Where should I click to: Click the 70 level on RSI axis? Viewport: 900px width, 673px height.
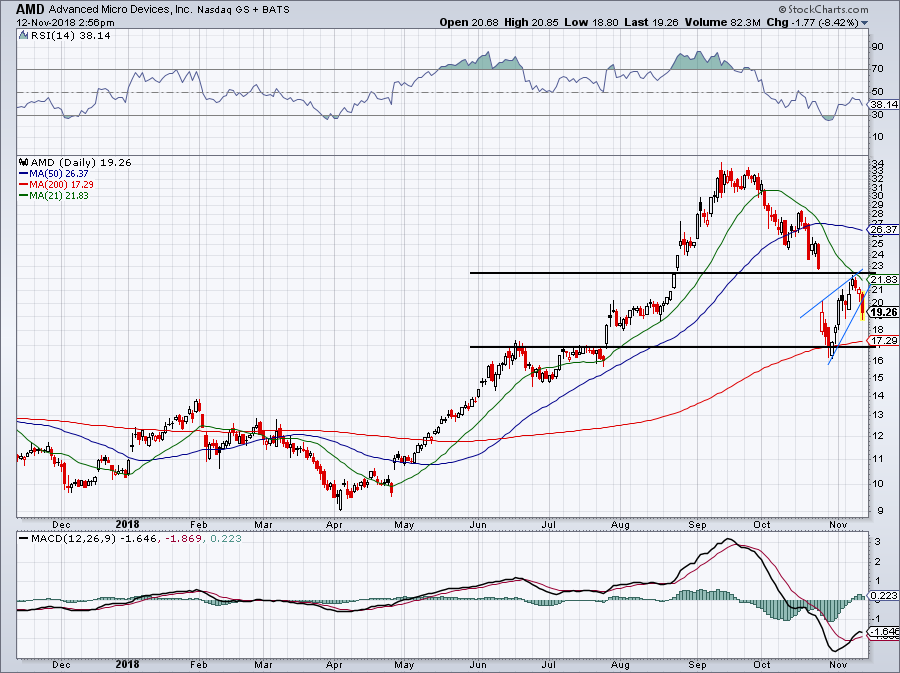(x=878, y=69)
